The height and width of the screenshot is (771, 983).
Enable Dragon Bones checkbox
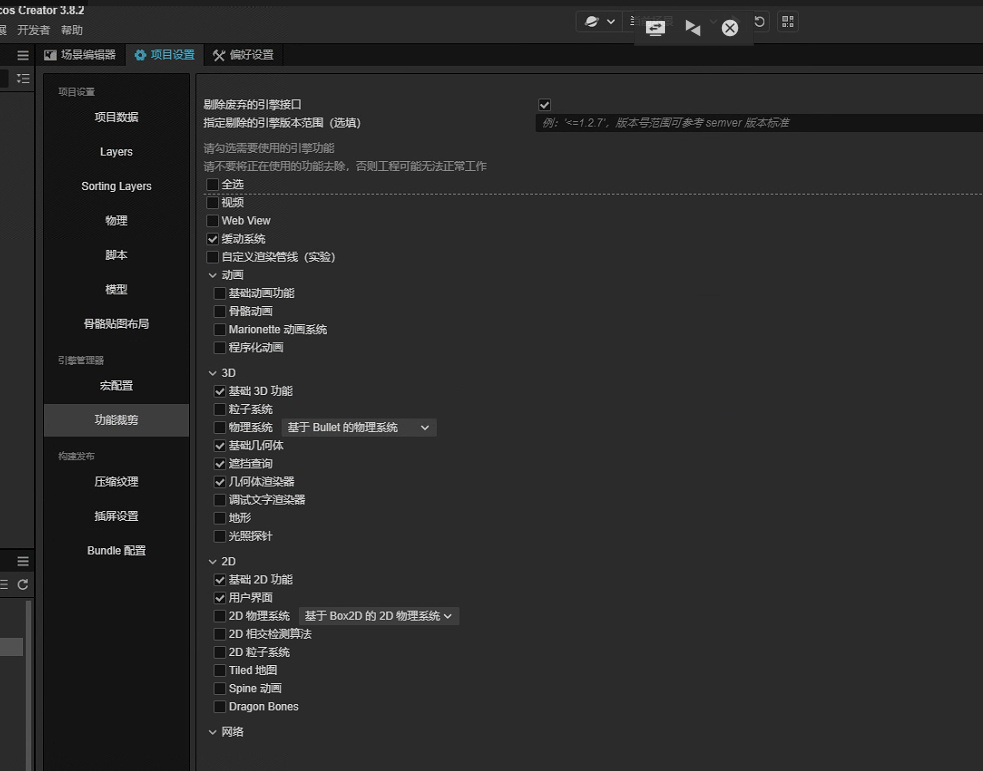point(219,707)
